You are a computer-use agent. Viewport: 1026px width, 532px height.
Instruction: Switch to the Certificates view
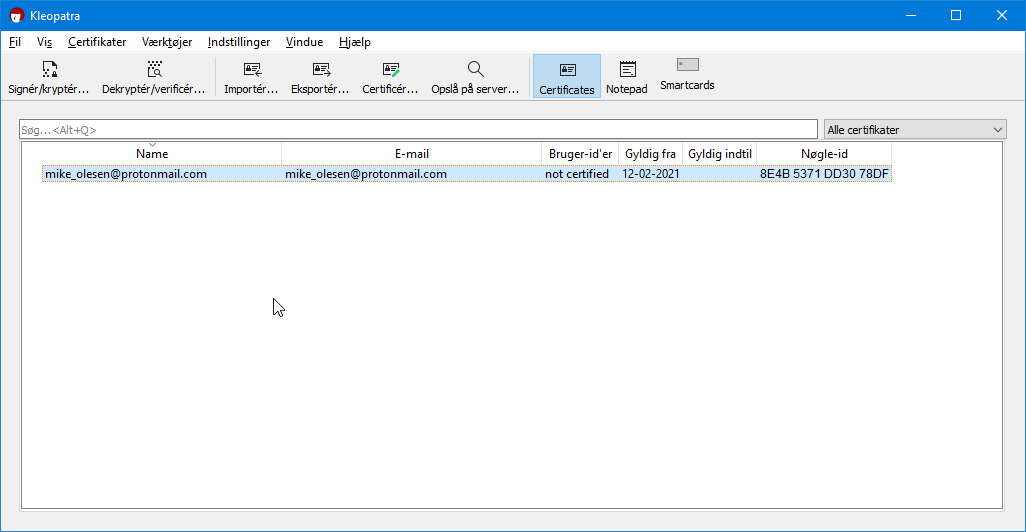pyautogui.click(x=567, y=77)
